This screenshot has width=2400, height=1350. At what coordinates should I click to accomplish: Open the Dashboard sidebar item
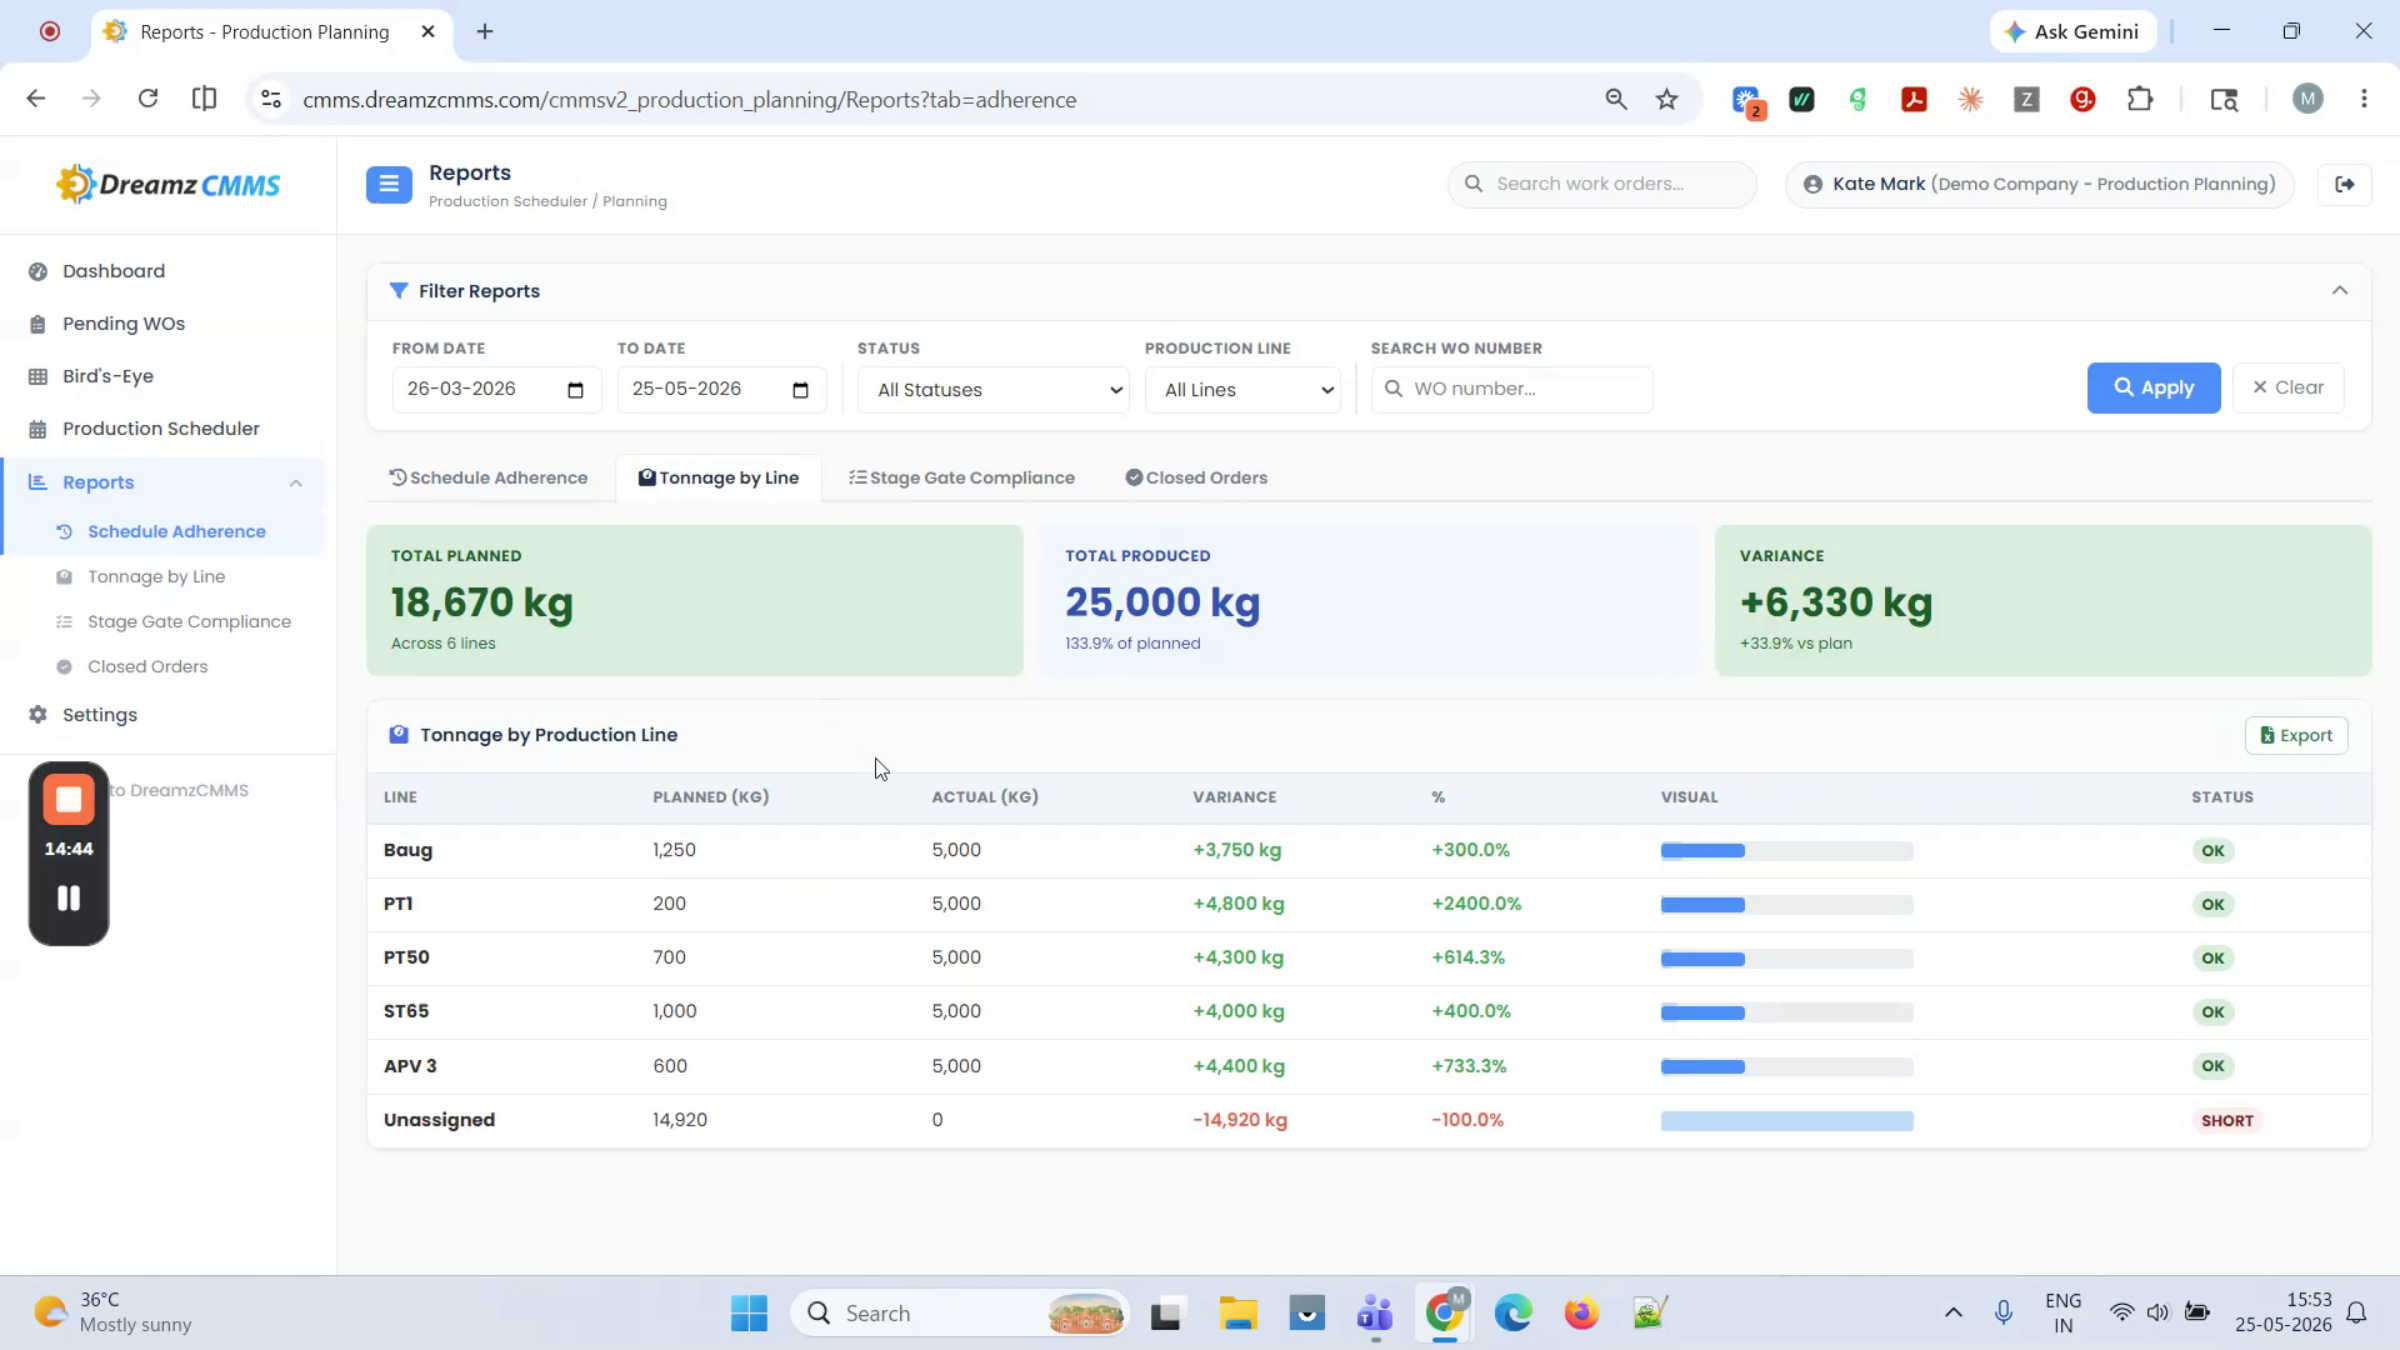[113, 271]
